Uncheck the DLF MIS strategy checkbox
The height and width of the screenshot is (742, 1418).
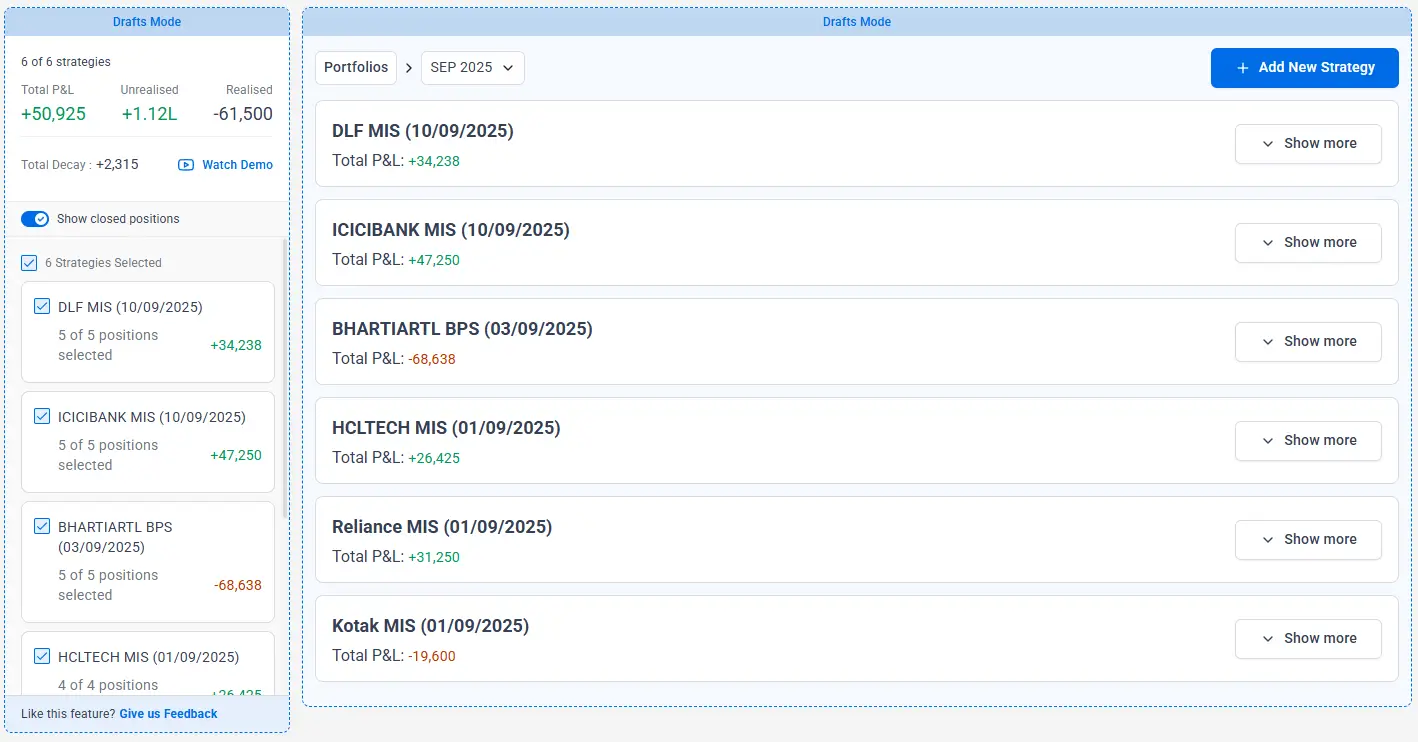click(42, 306)
